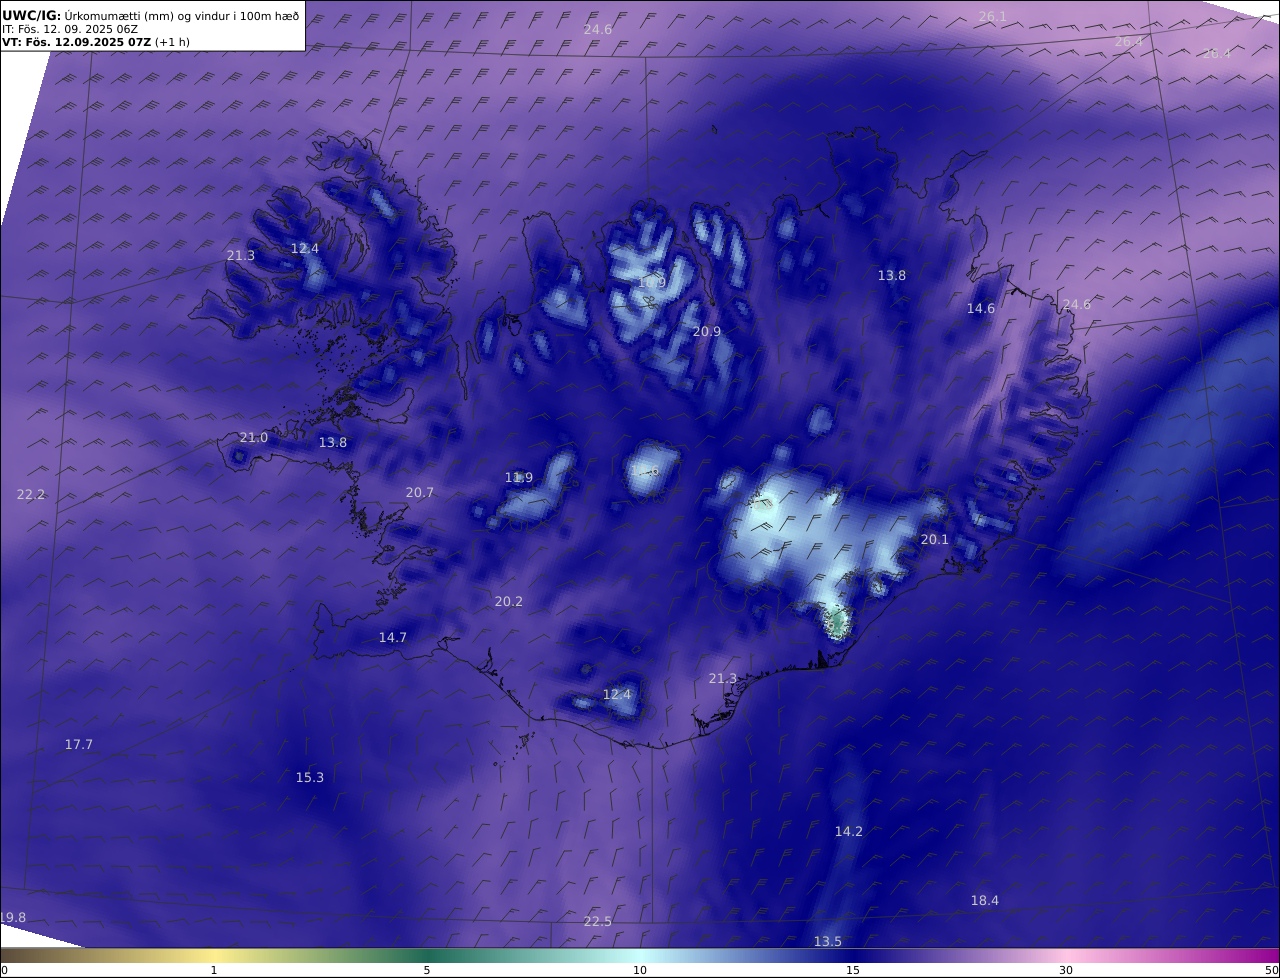
Task: Click the 19.8 value label
Action: point(13,917)
